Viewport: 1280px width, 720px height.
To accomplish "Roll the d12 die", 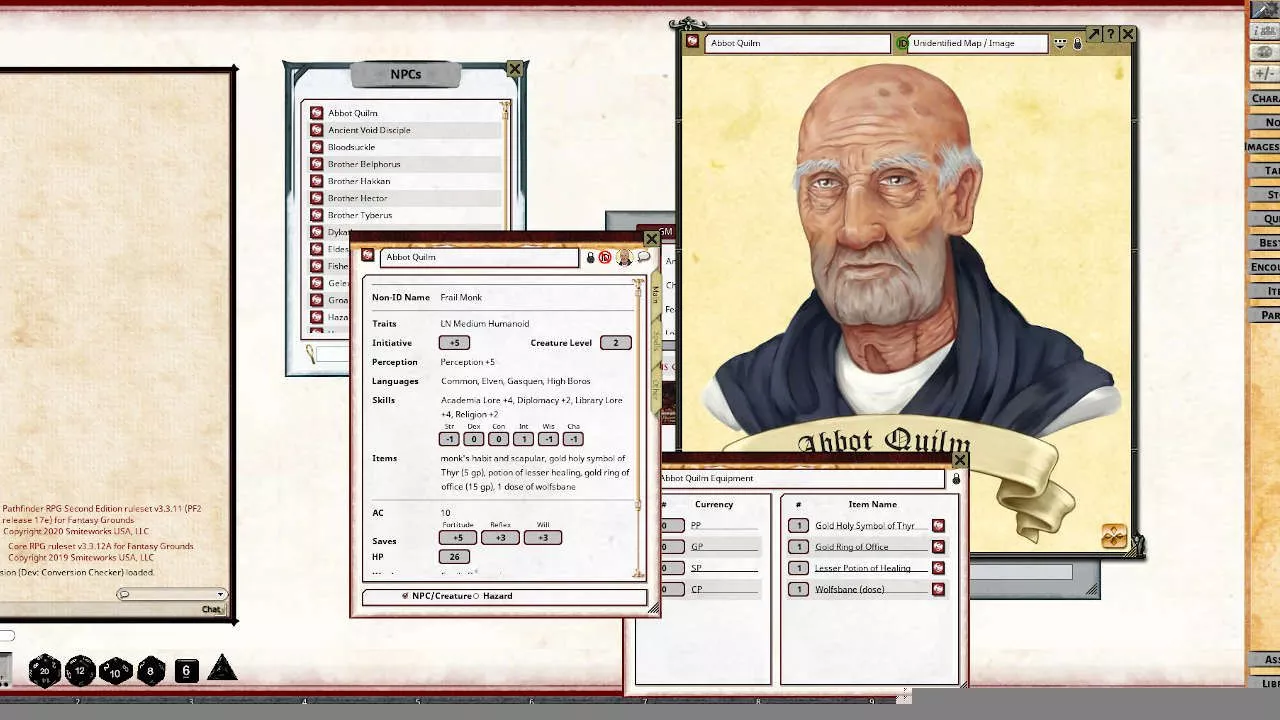I will tap(80, 671).
